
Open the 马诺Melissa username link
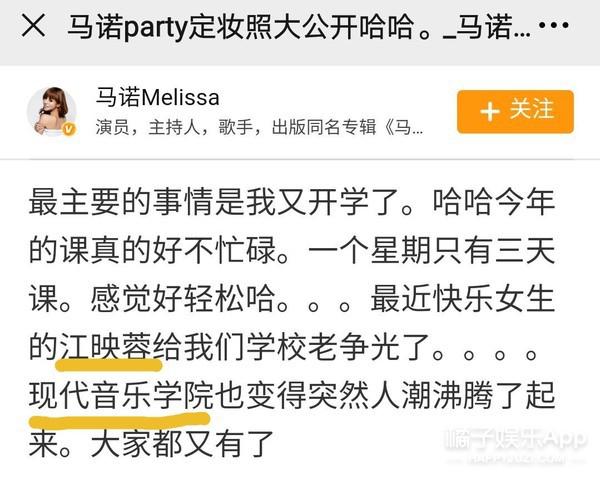coord(157,97)
